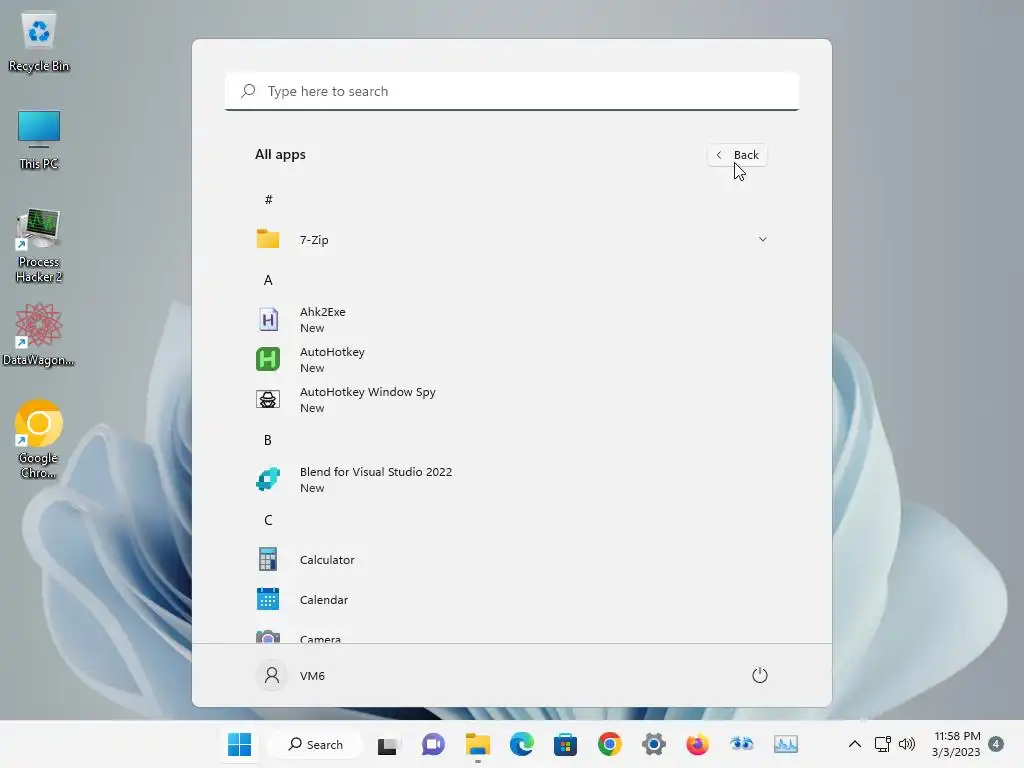Screen dimensions: 1024x768
Task: Click the A letter index header
Action: tap(268, 280)
